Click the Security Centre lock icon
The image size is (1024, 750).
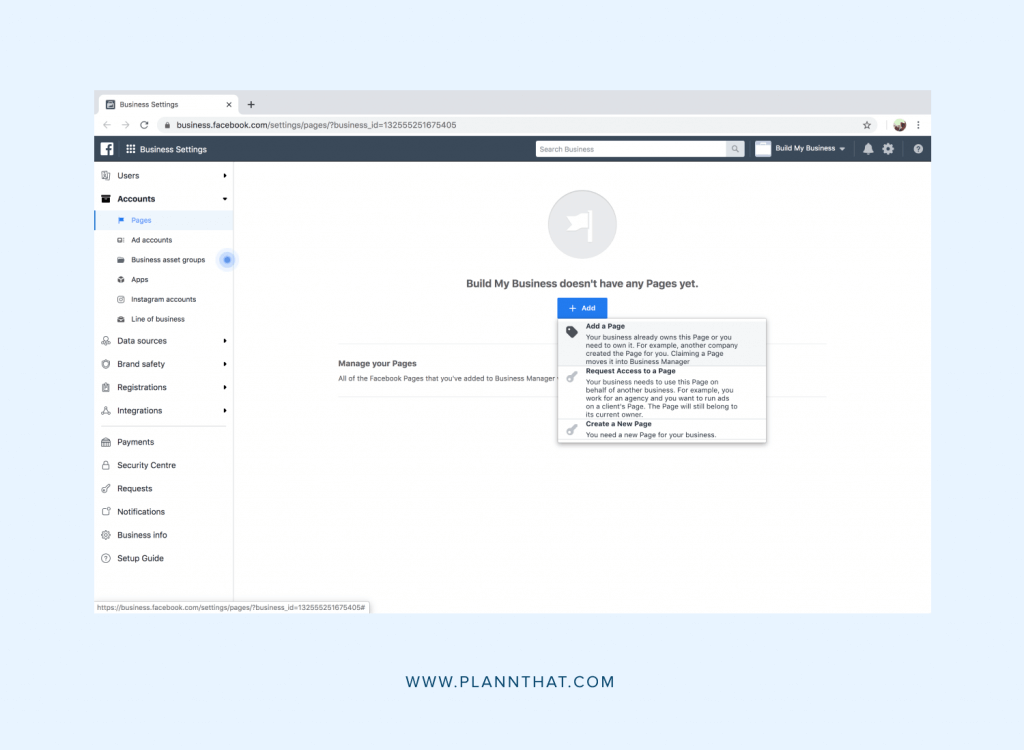(106, 465)
